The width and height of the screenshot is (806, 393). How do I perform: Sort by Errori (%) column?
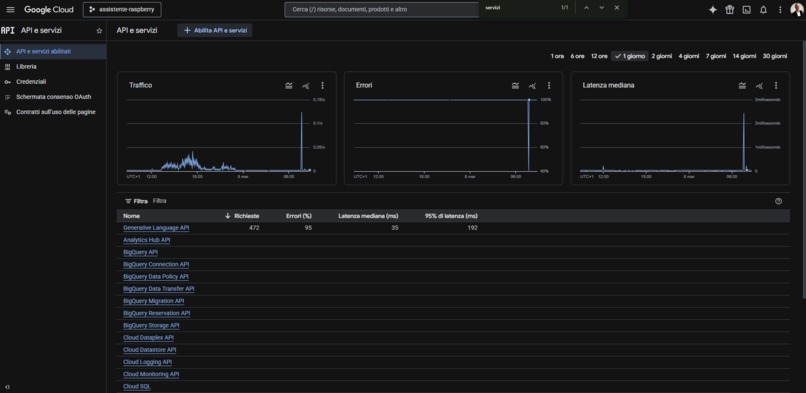click(x=299, y=216)
